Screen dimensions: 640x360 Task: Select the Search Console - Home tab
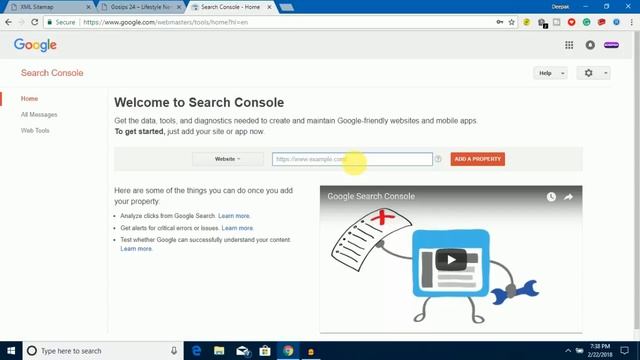click(x=230, y=7)
